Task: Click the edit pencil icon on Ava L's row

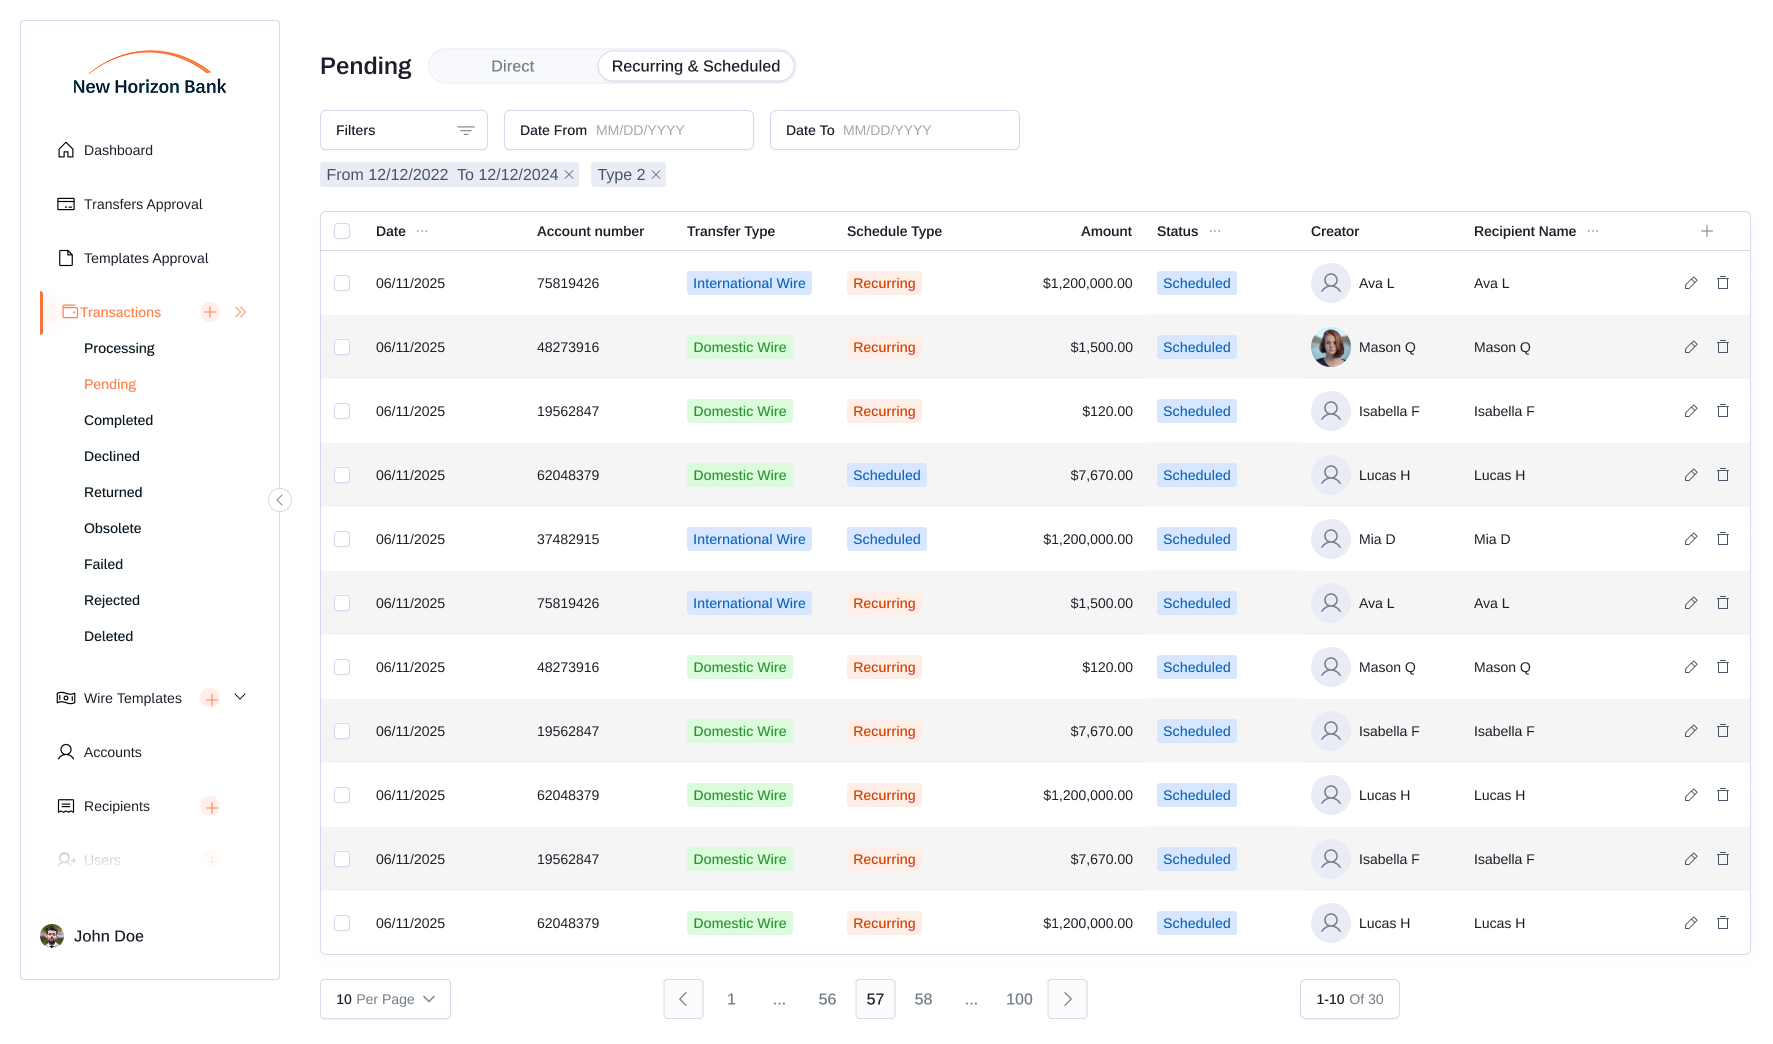Action: click(x=1691, y=283)
